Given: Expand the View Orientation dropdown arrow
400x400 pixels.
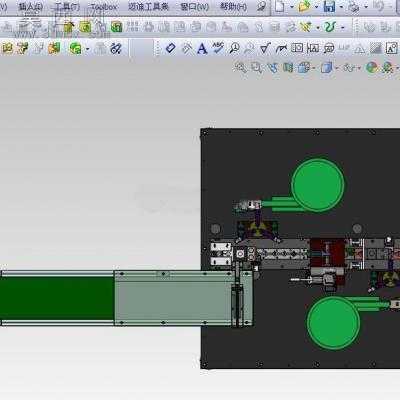Looking at the screenshot, I should 314,68.
